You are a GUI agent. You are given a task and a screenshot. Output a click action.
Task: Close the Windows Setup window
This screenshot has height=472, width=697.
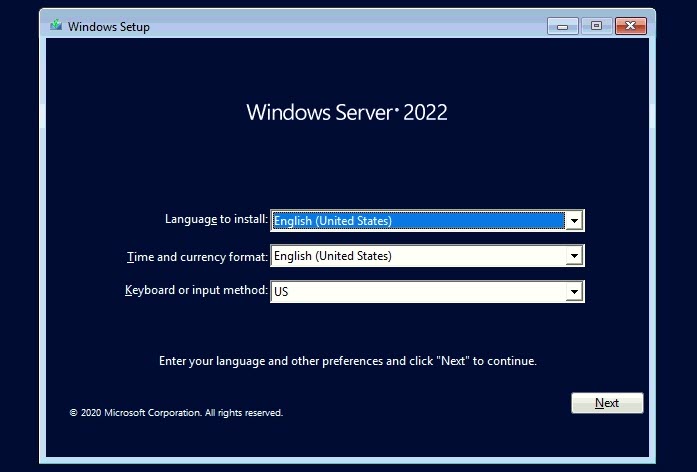630,26
